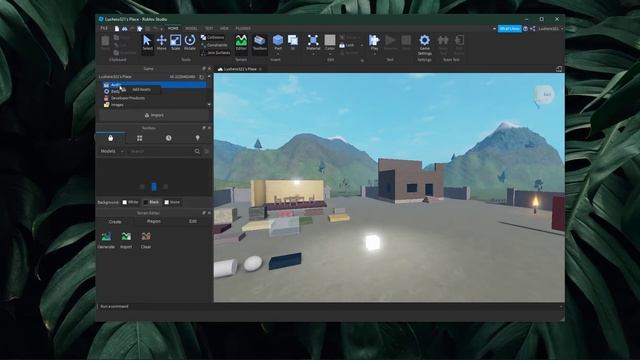The width and height of the screenshot is (640, 360).
Task: Open the FILE menu
Action: pos(104,29)
